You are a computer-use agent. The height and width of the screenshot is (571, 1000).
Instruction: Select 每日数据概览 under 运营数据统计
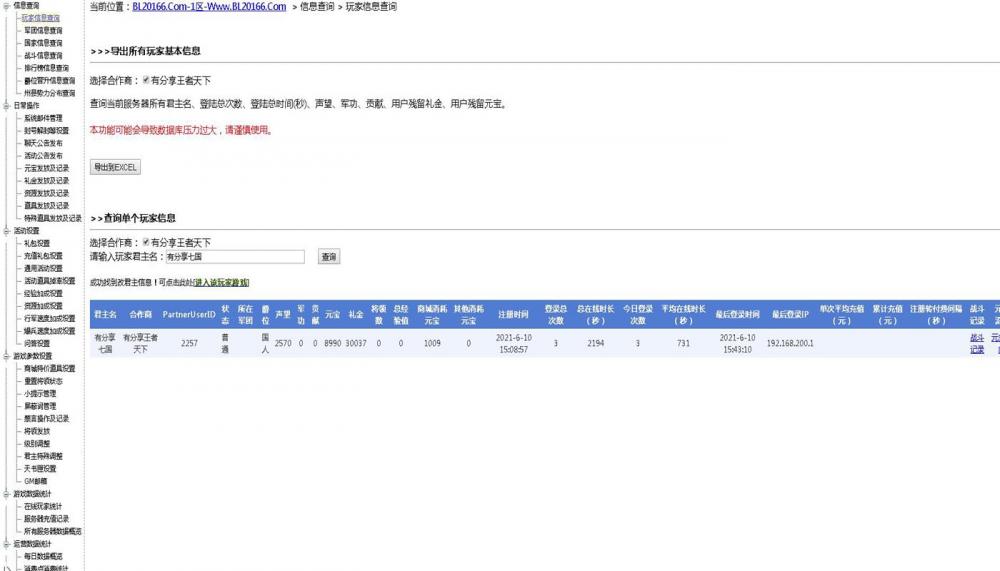click(43, 556)
